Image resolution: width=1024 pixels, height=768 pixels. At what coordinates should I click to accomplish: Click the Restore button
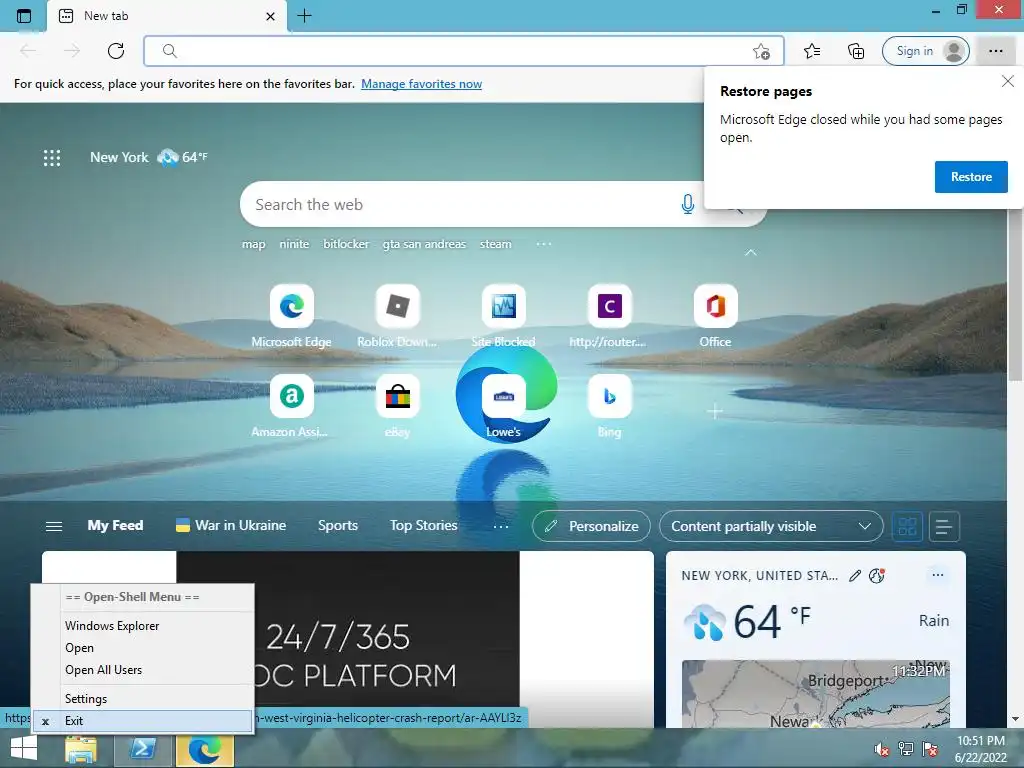click(971, 177)
